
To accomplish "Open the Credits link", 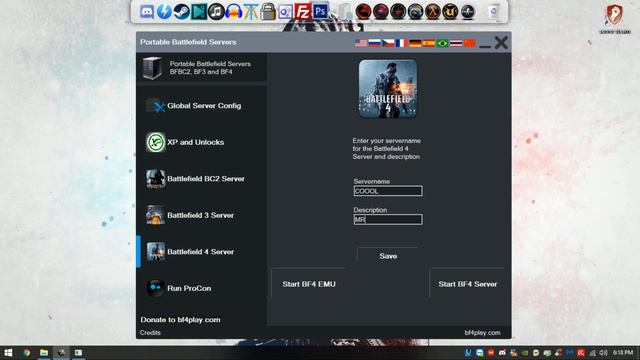I will 150,333.
